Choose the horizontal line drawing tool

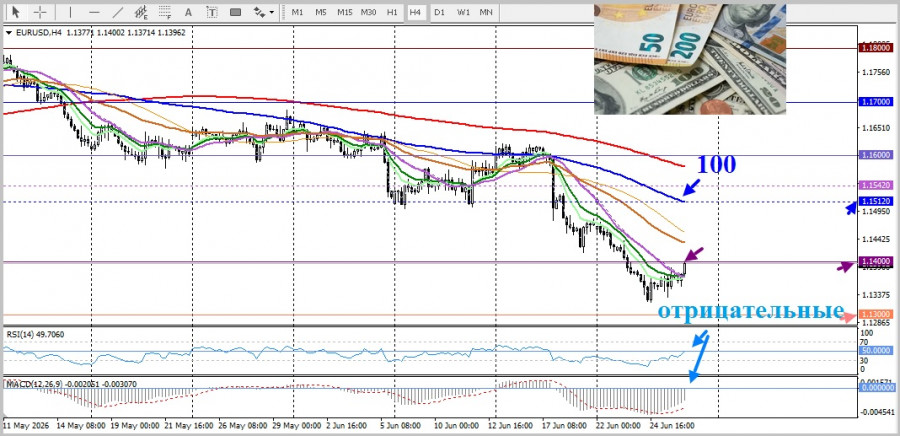click(94, 12)
